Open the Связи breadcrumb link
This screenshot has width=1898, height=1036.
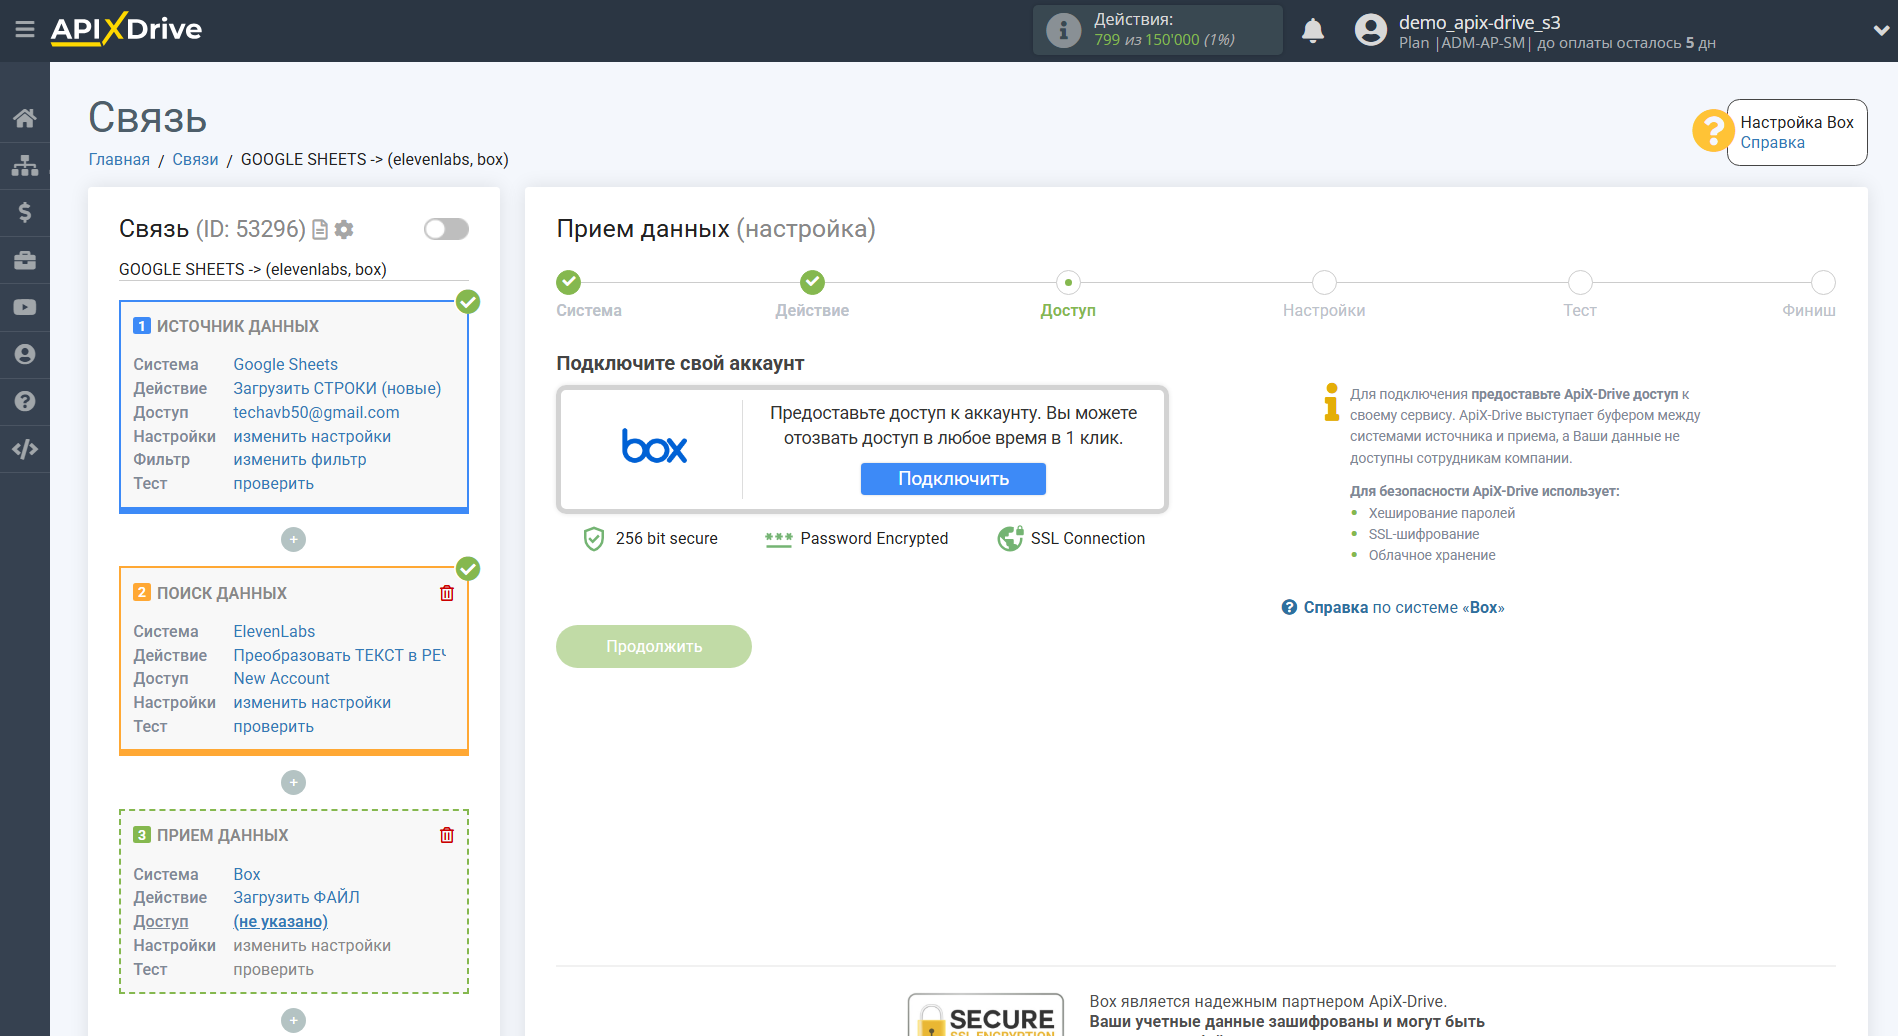coord(195,160)
